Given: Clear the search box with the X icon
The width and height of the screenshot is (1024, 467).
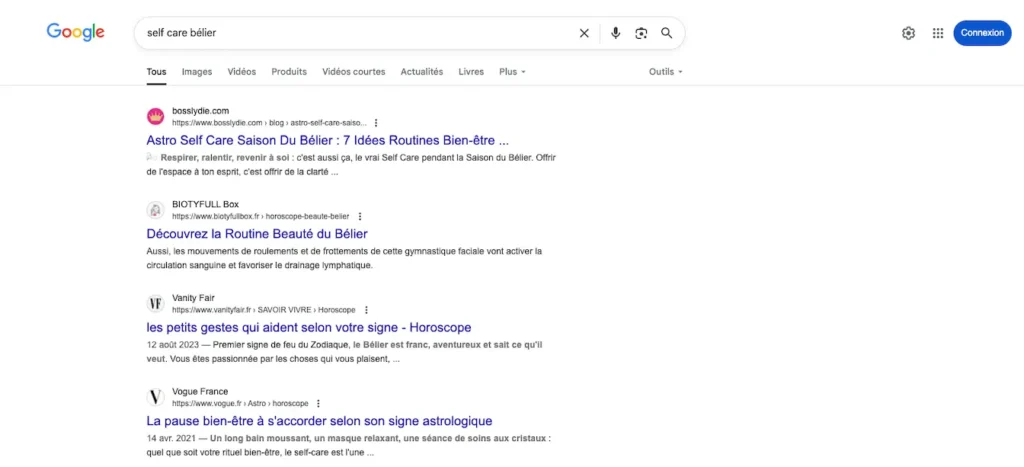Looking at the screenshot, I should pos(584,33).
